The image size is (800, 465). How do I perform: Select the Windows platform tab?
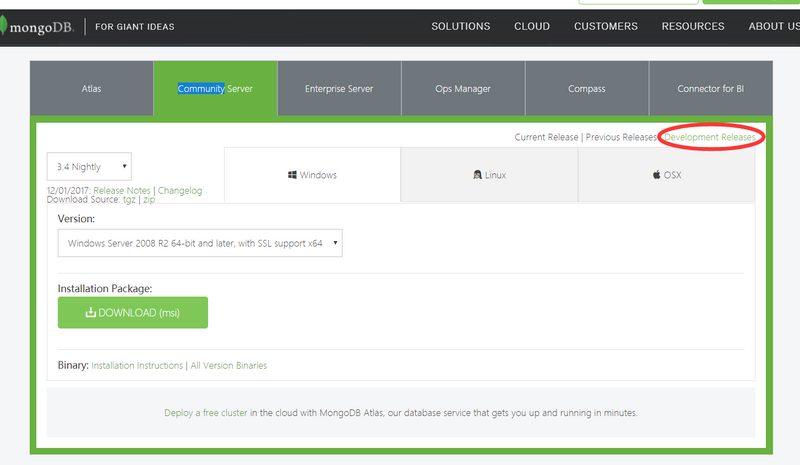[312, 175]
